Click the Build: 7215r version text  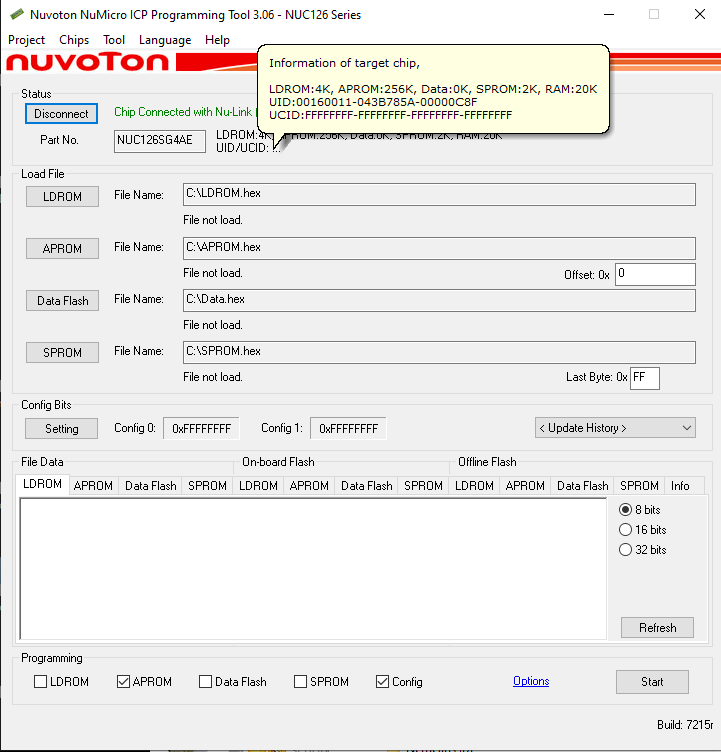pos(685,725)
